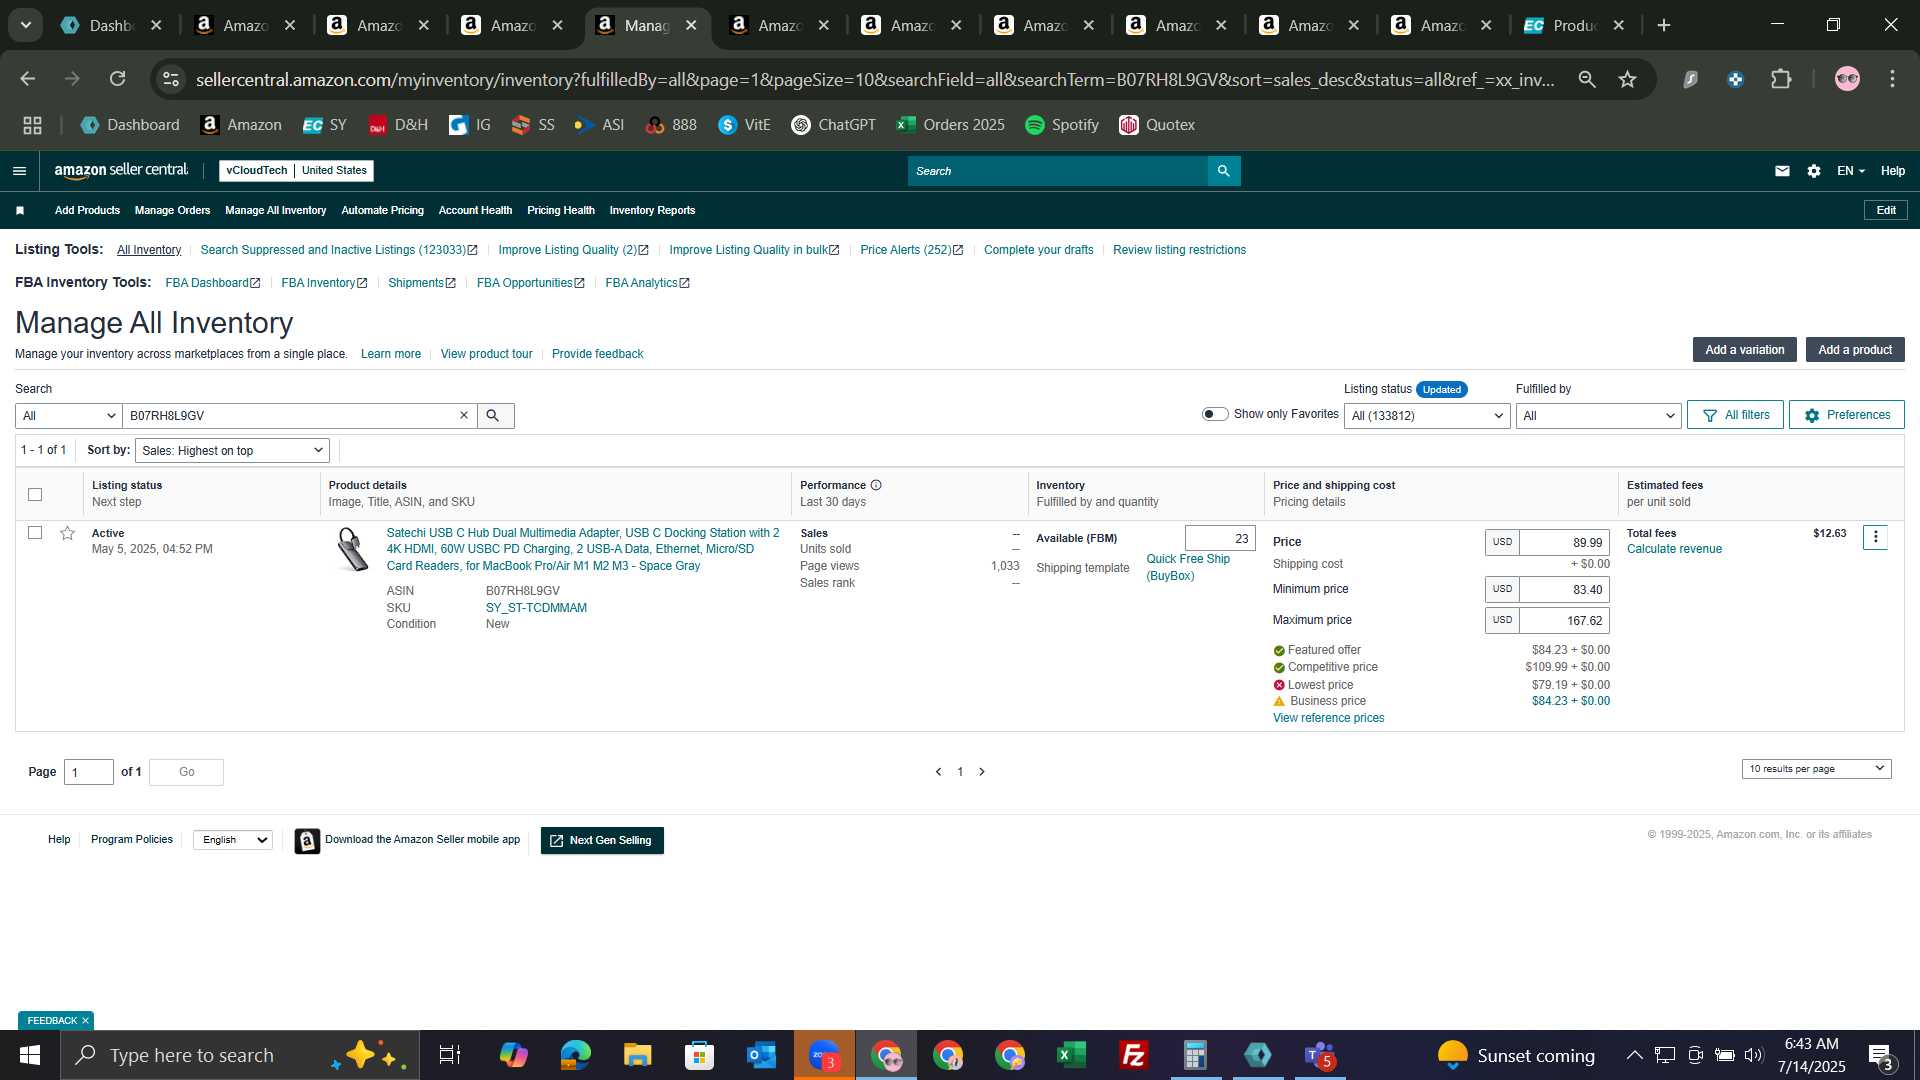Click the Minimum price field showing 83.40
This screenshot has width=1920, height=1080.
[1564, 590]
